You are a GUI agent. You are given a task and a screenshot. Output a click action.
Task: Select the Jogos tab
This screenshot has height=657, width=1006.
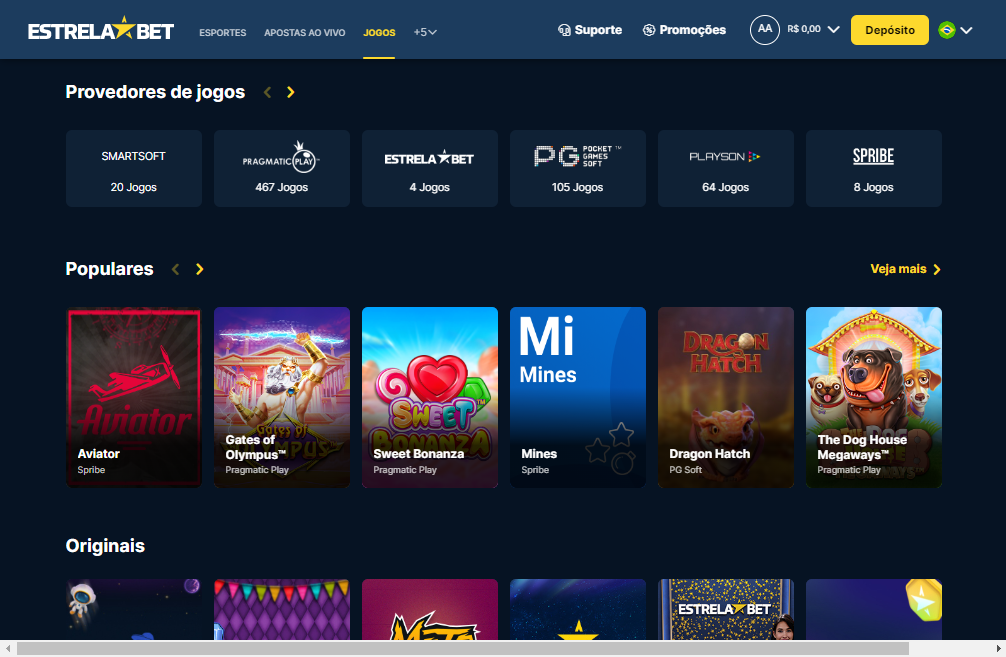pos(379,32)
